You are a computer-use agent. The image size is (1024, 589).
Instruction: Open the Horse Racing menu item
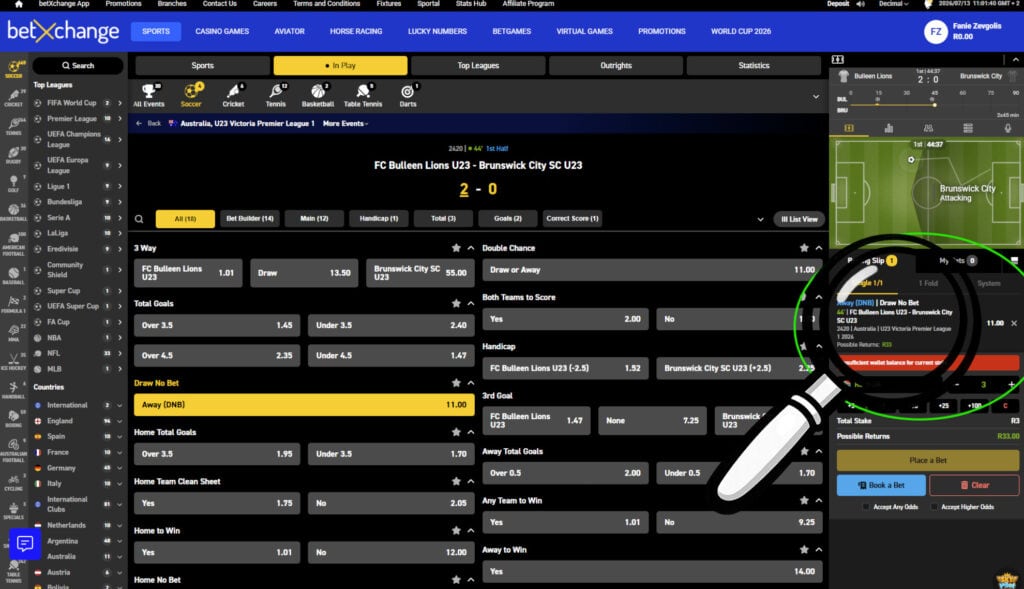tap(356, 31)
